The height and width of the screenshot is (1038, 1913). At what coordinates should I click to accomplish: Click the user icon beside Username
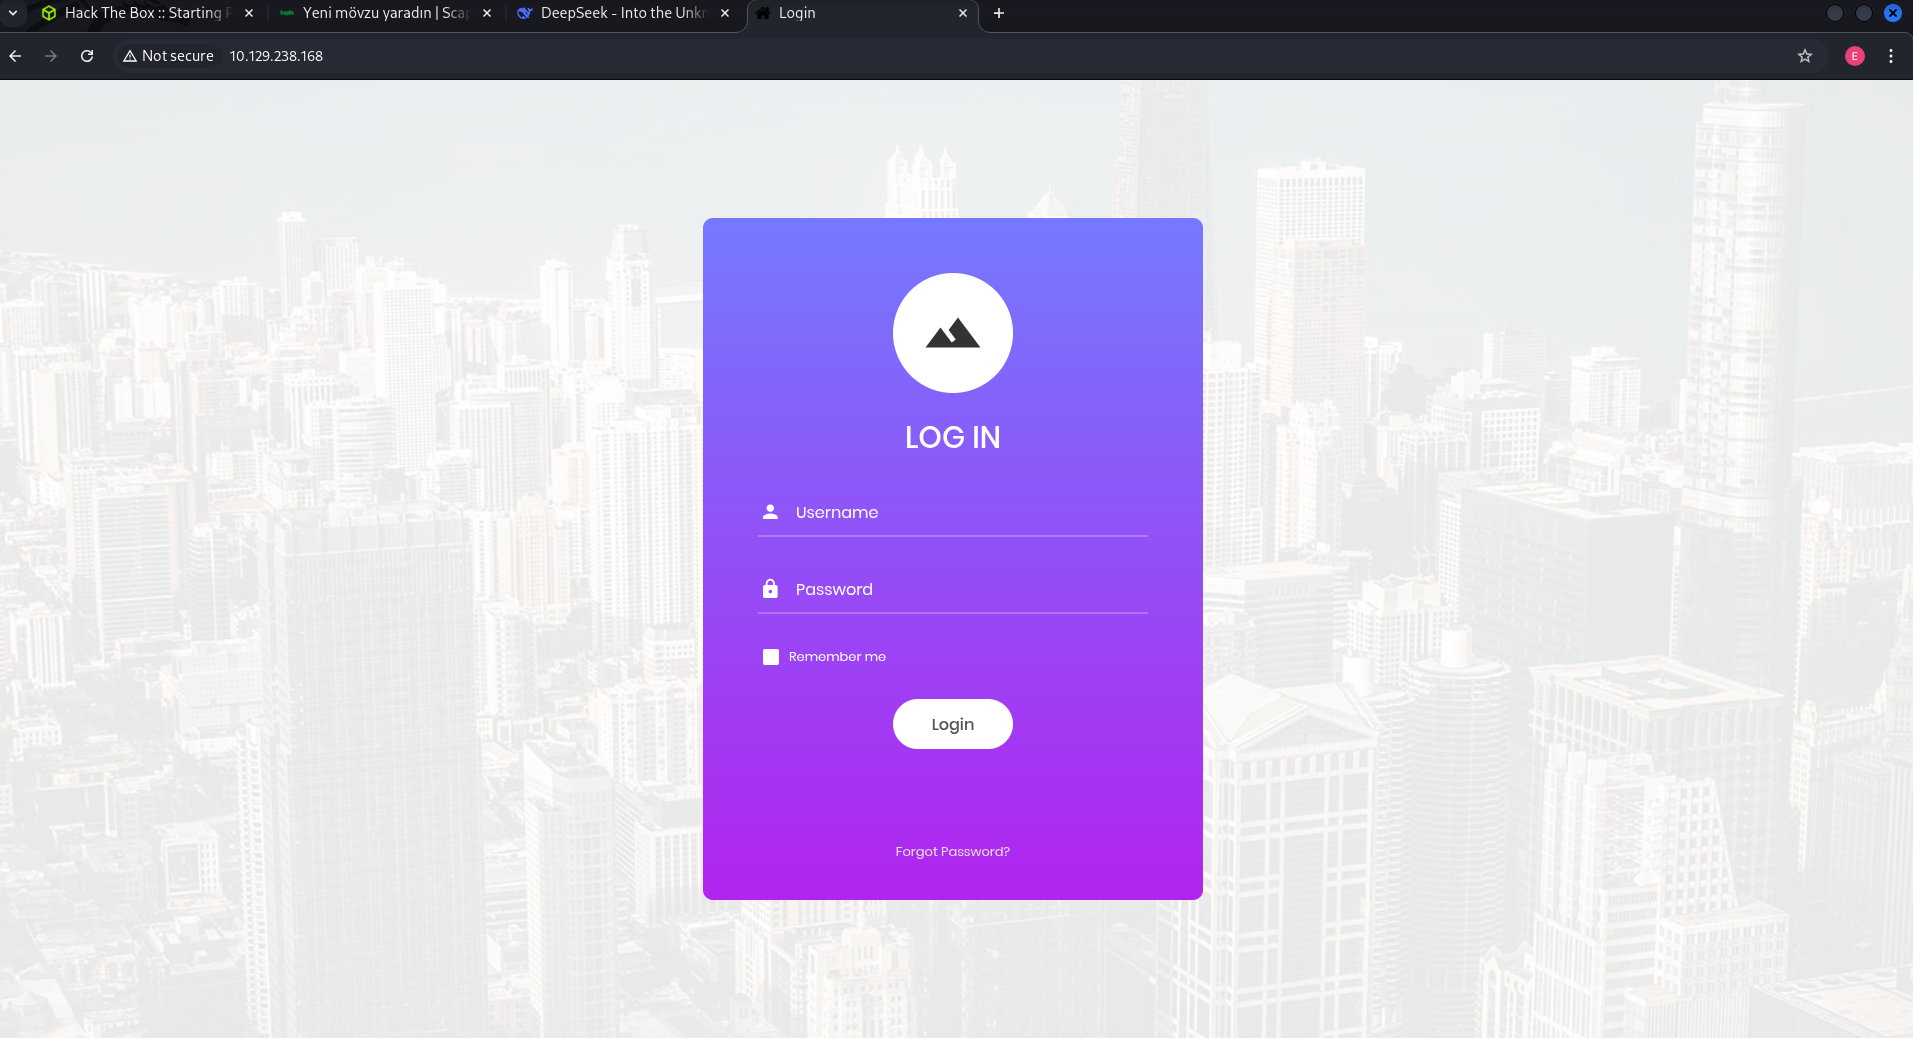coord(770,512)
